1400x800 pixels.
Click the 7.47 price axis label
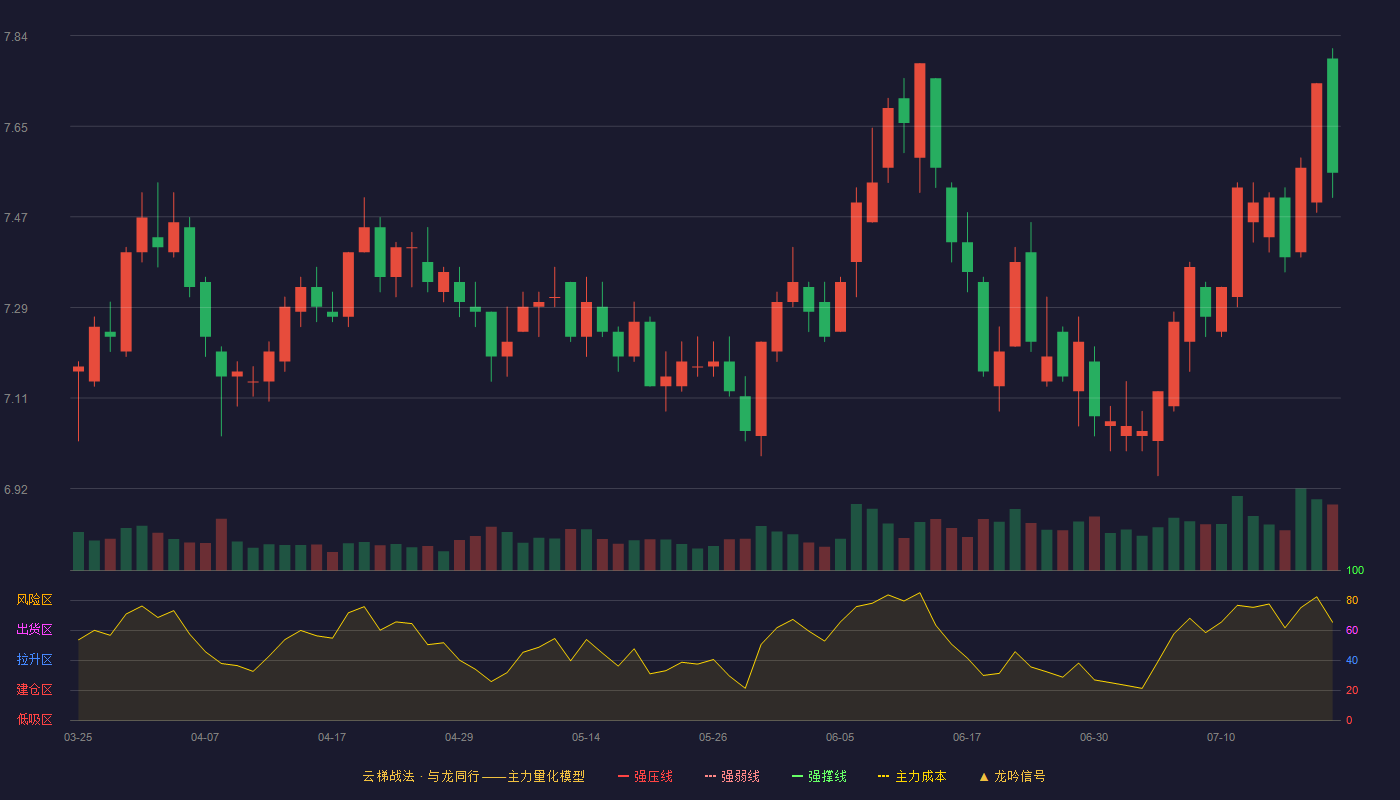16,218
